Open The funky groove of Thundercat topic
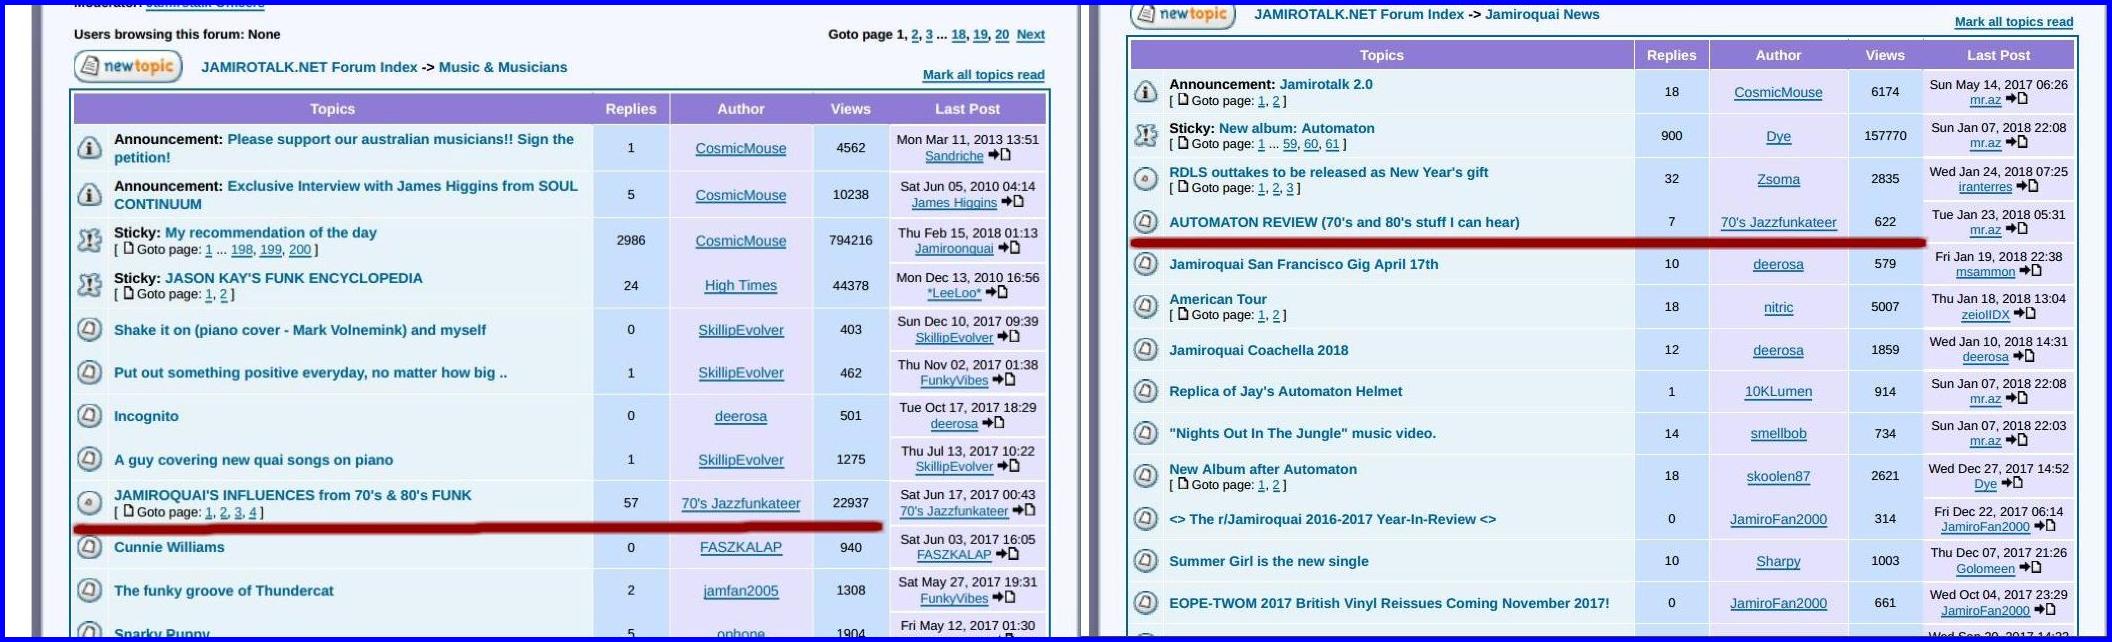This screenshot has height=642, width=2112. pyautogui.click(x=223, y=590)
